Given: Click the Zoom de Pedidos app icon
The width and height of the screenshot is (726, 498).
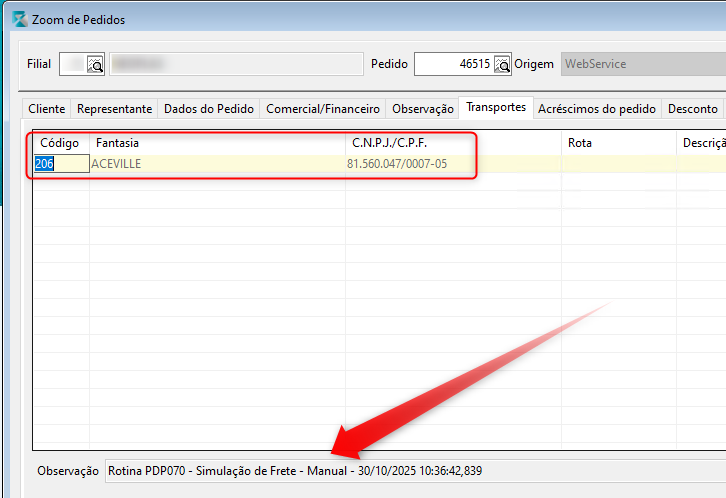Looking at the screenshot, I should pyautogui.click(x=20, y=19).
